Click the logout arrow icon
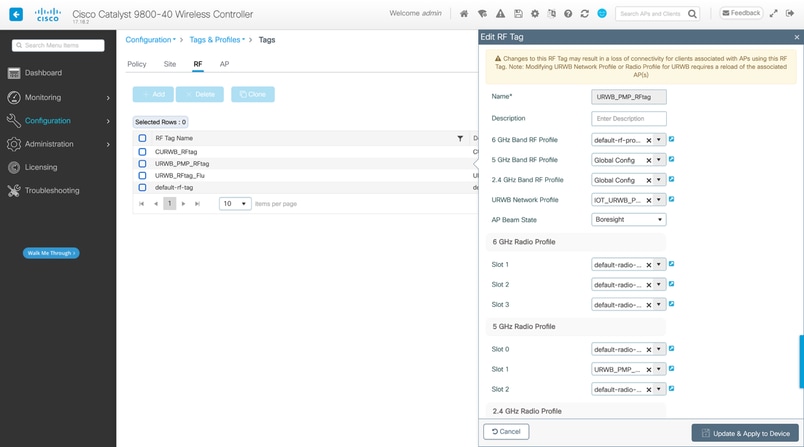 (790, 14)
